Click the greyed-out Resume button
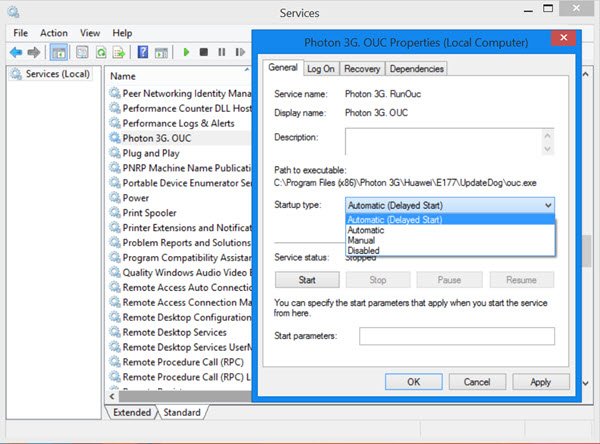The width and height of the screenshot is (600, 444). tap(521, 280)
